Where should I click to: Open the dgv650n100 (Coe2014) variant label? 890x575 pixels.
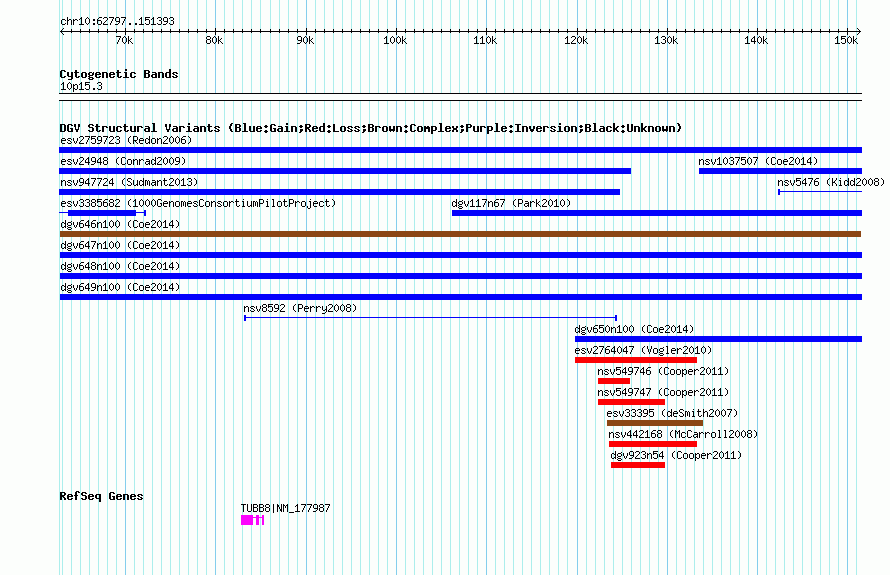tap(634, 329)
